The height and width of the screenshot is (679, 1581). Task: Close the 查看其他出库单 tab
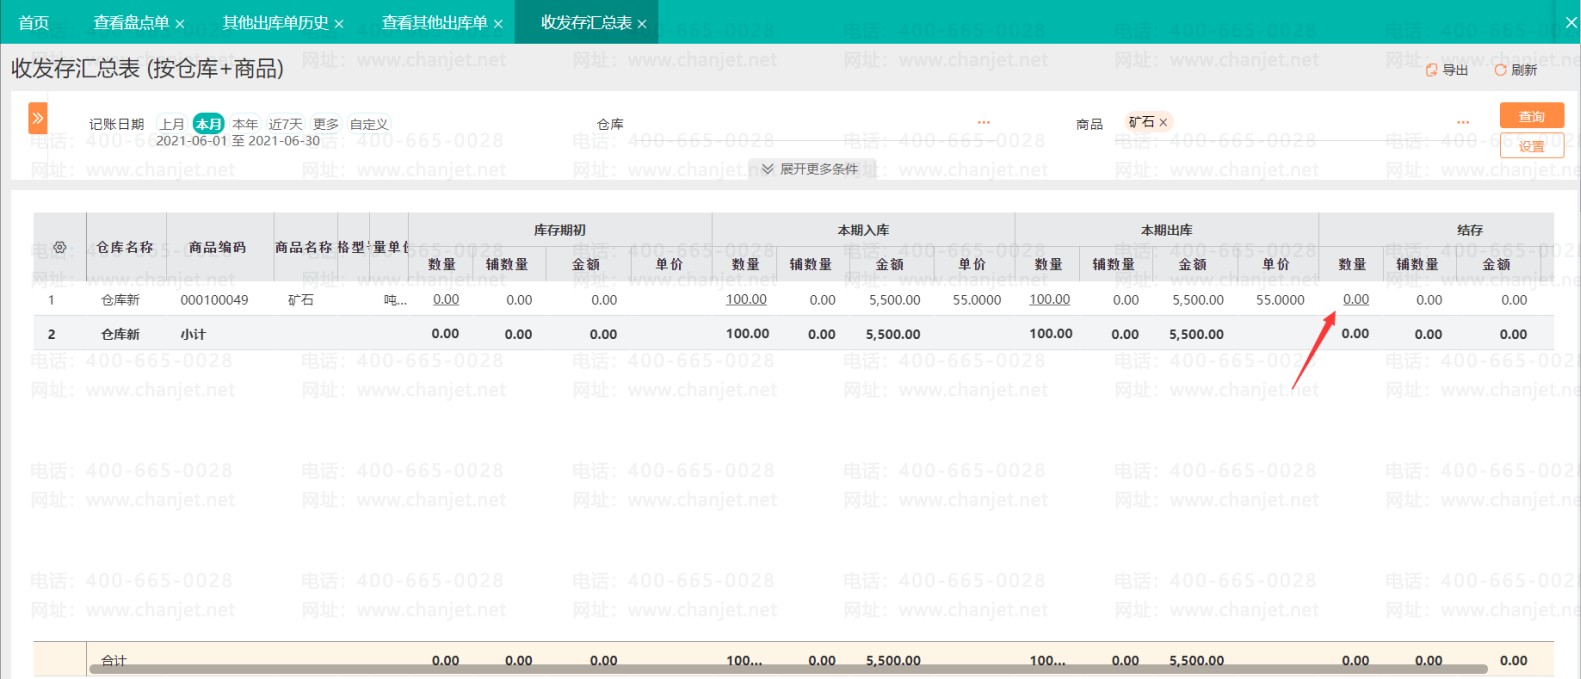tap(498, 24)
